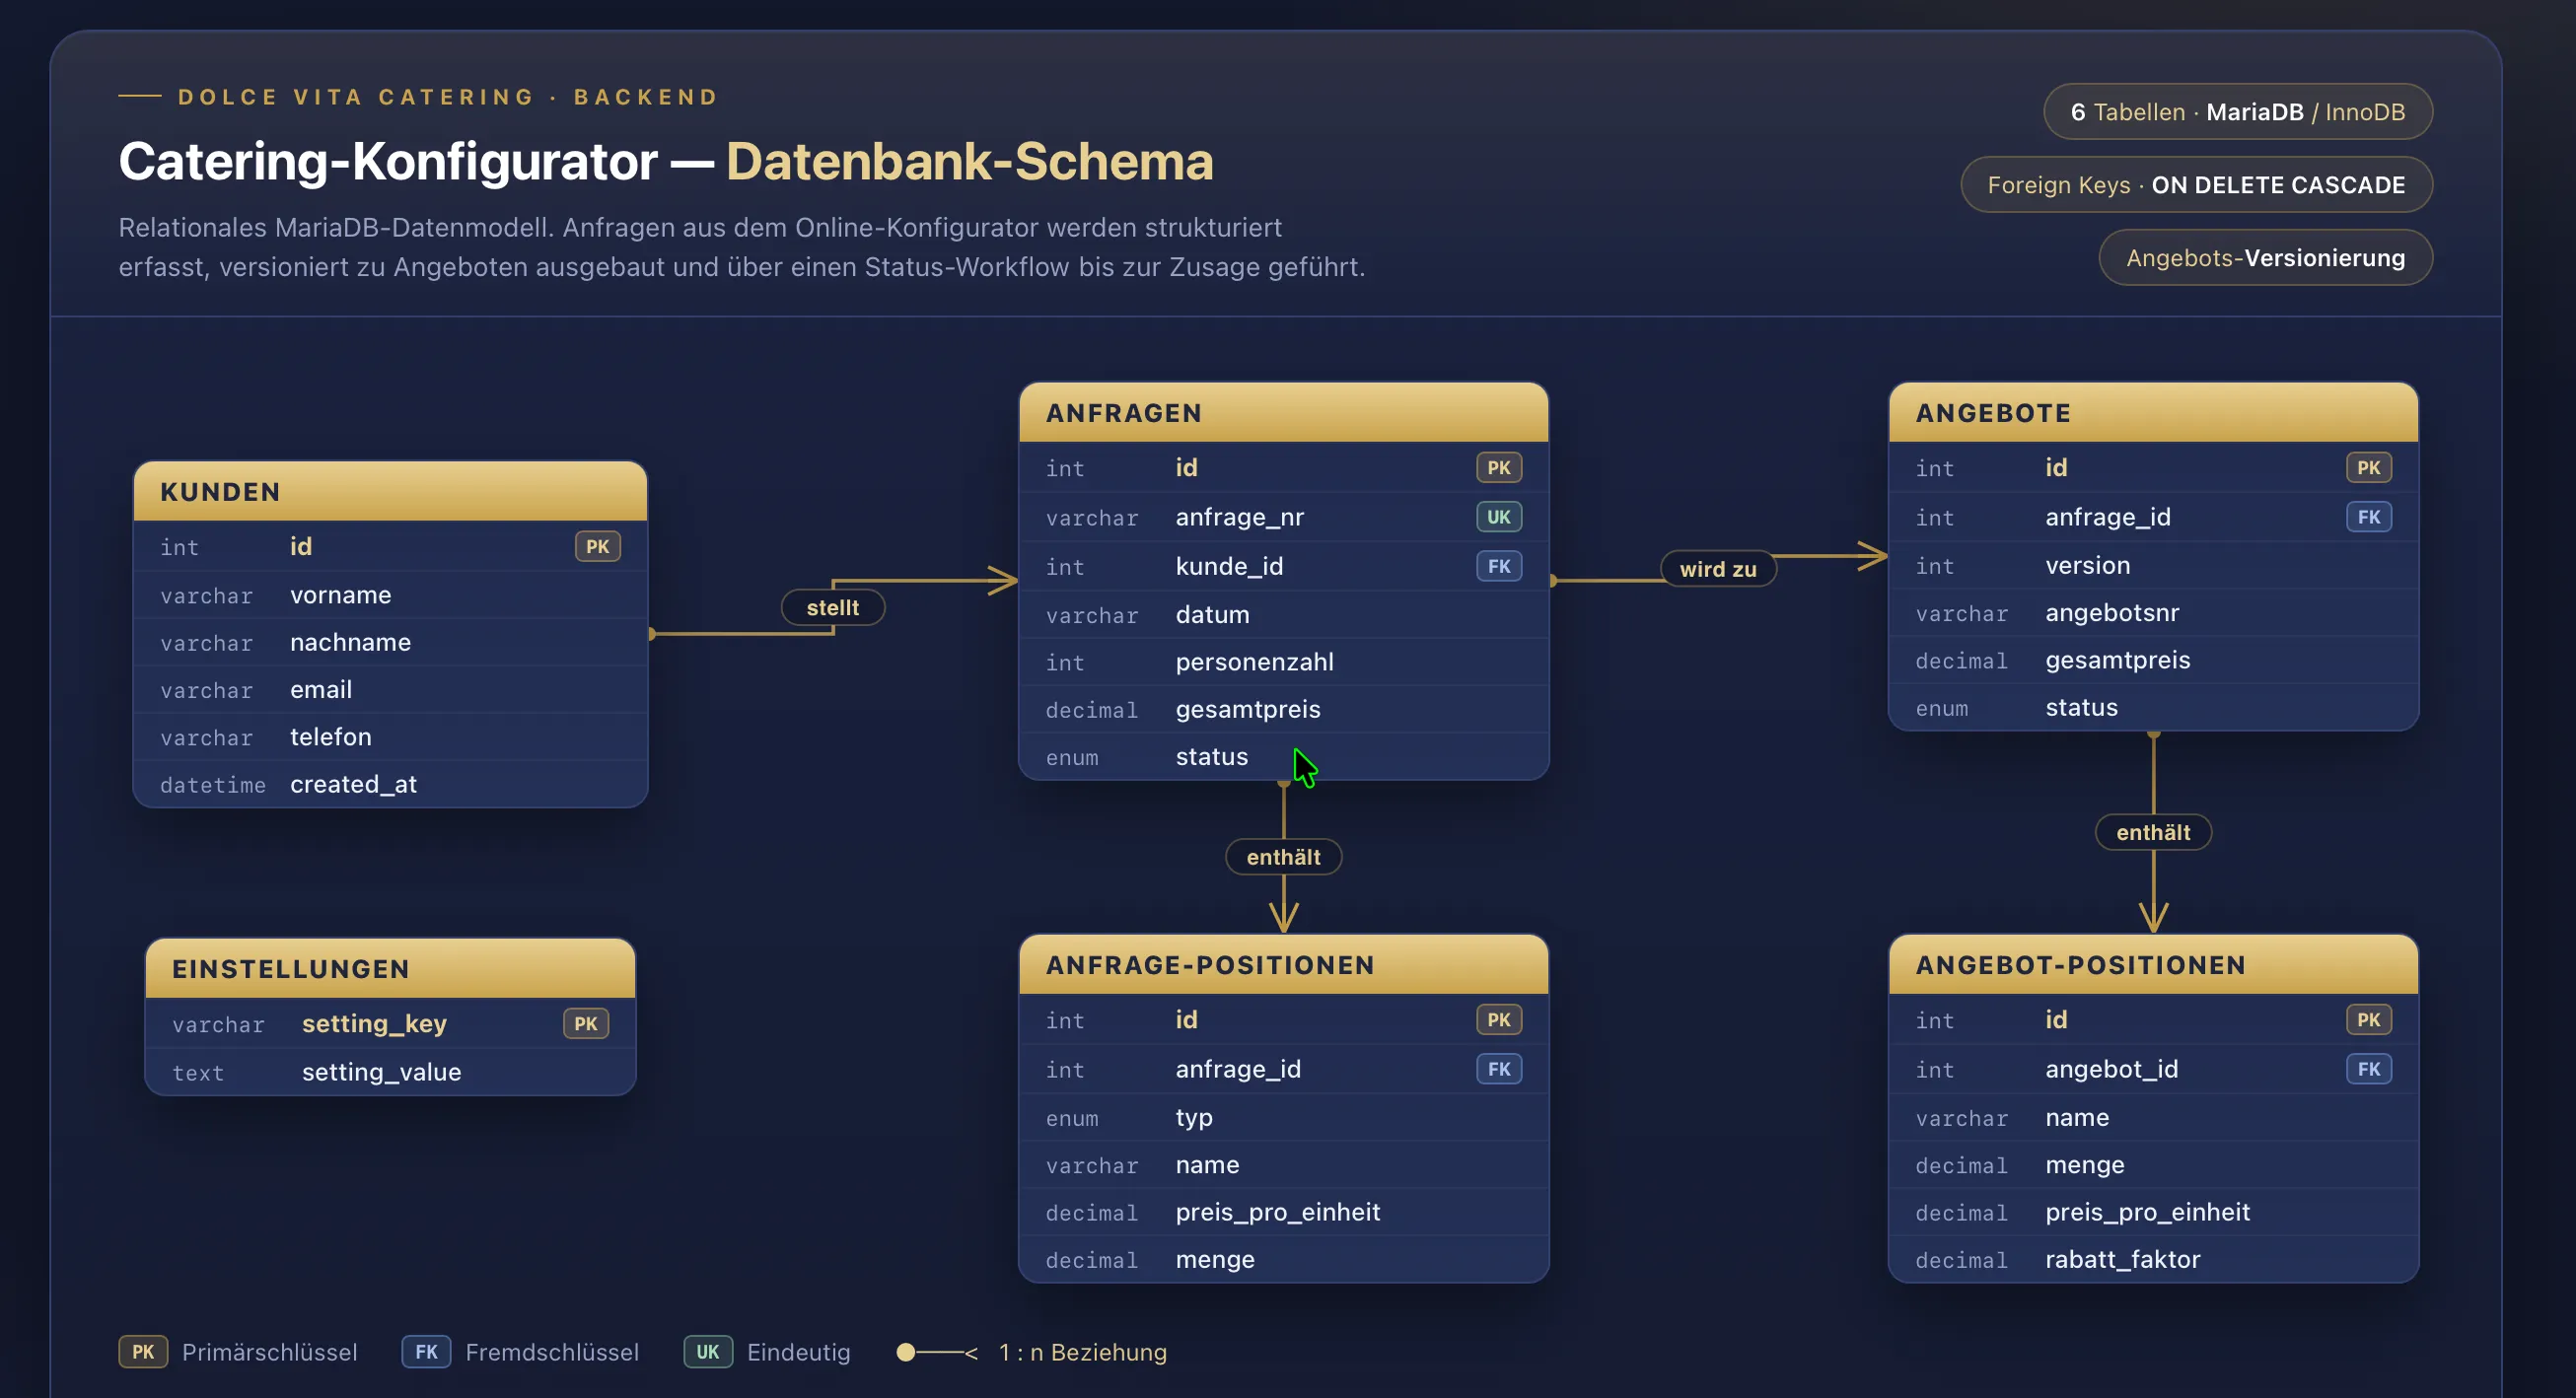
Task: Click the FK badge next to angebot_id
Action: (x=2368, y=1069)
